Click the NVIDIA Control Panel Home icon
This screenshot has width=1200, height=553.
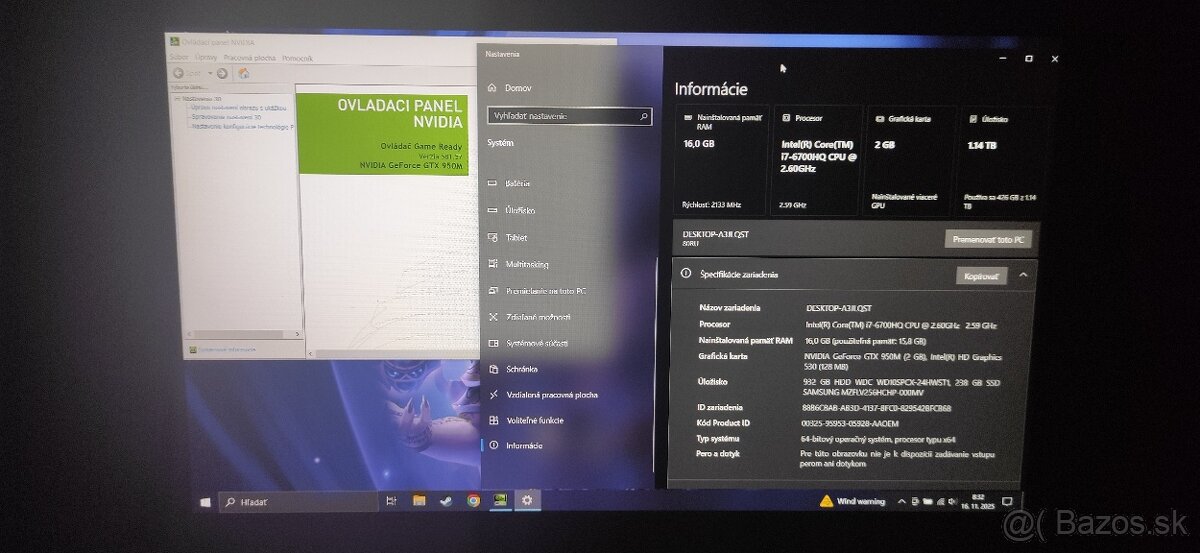[x=243, y=73]
